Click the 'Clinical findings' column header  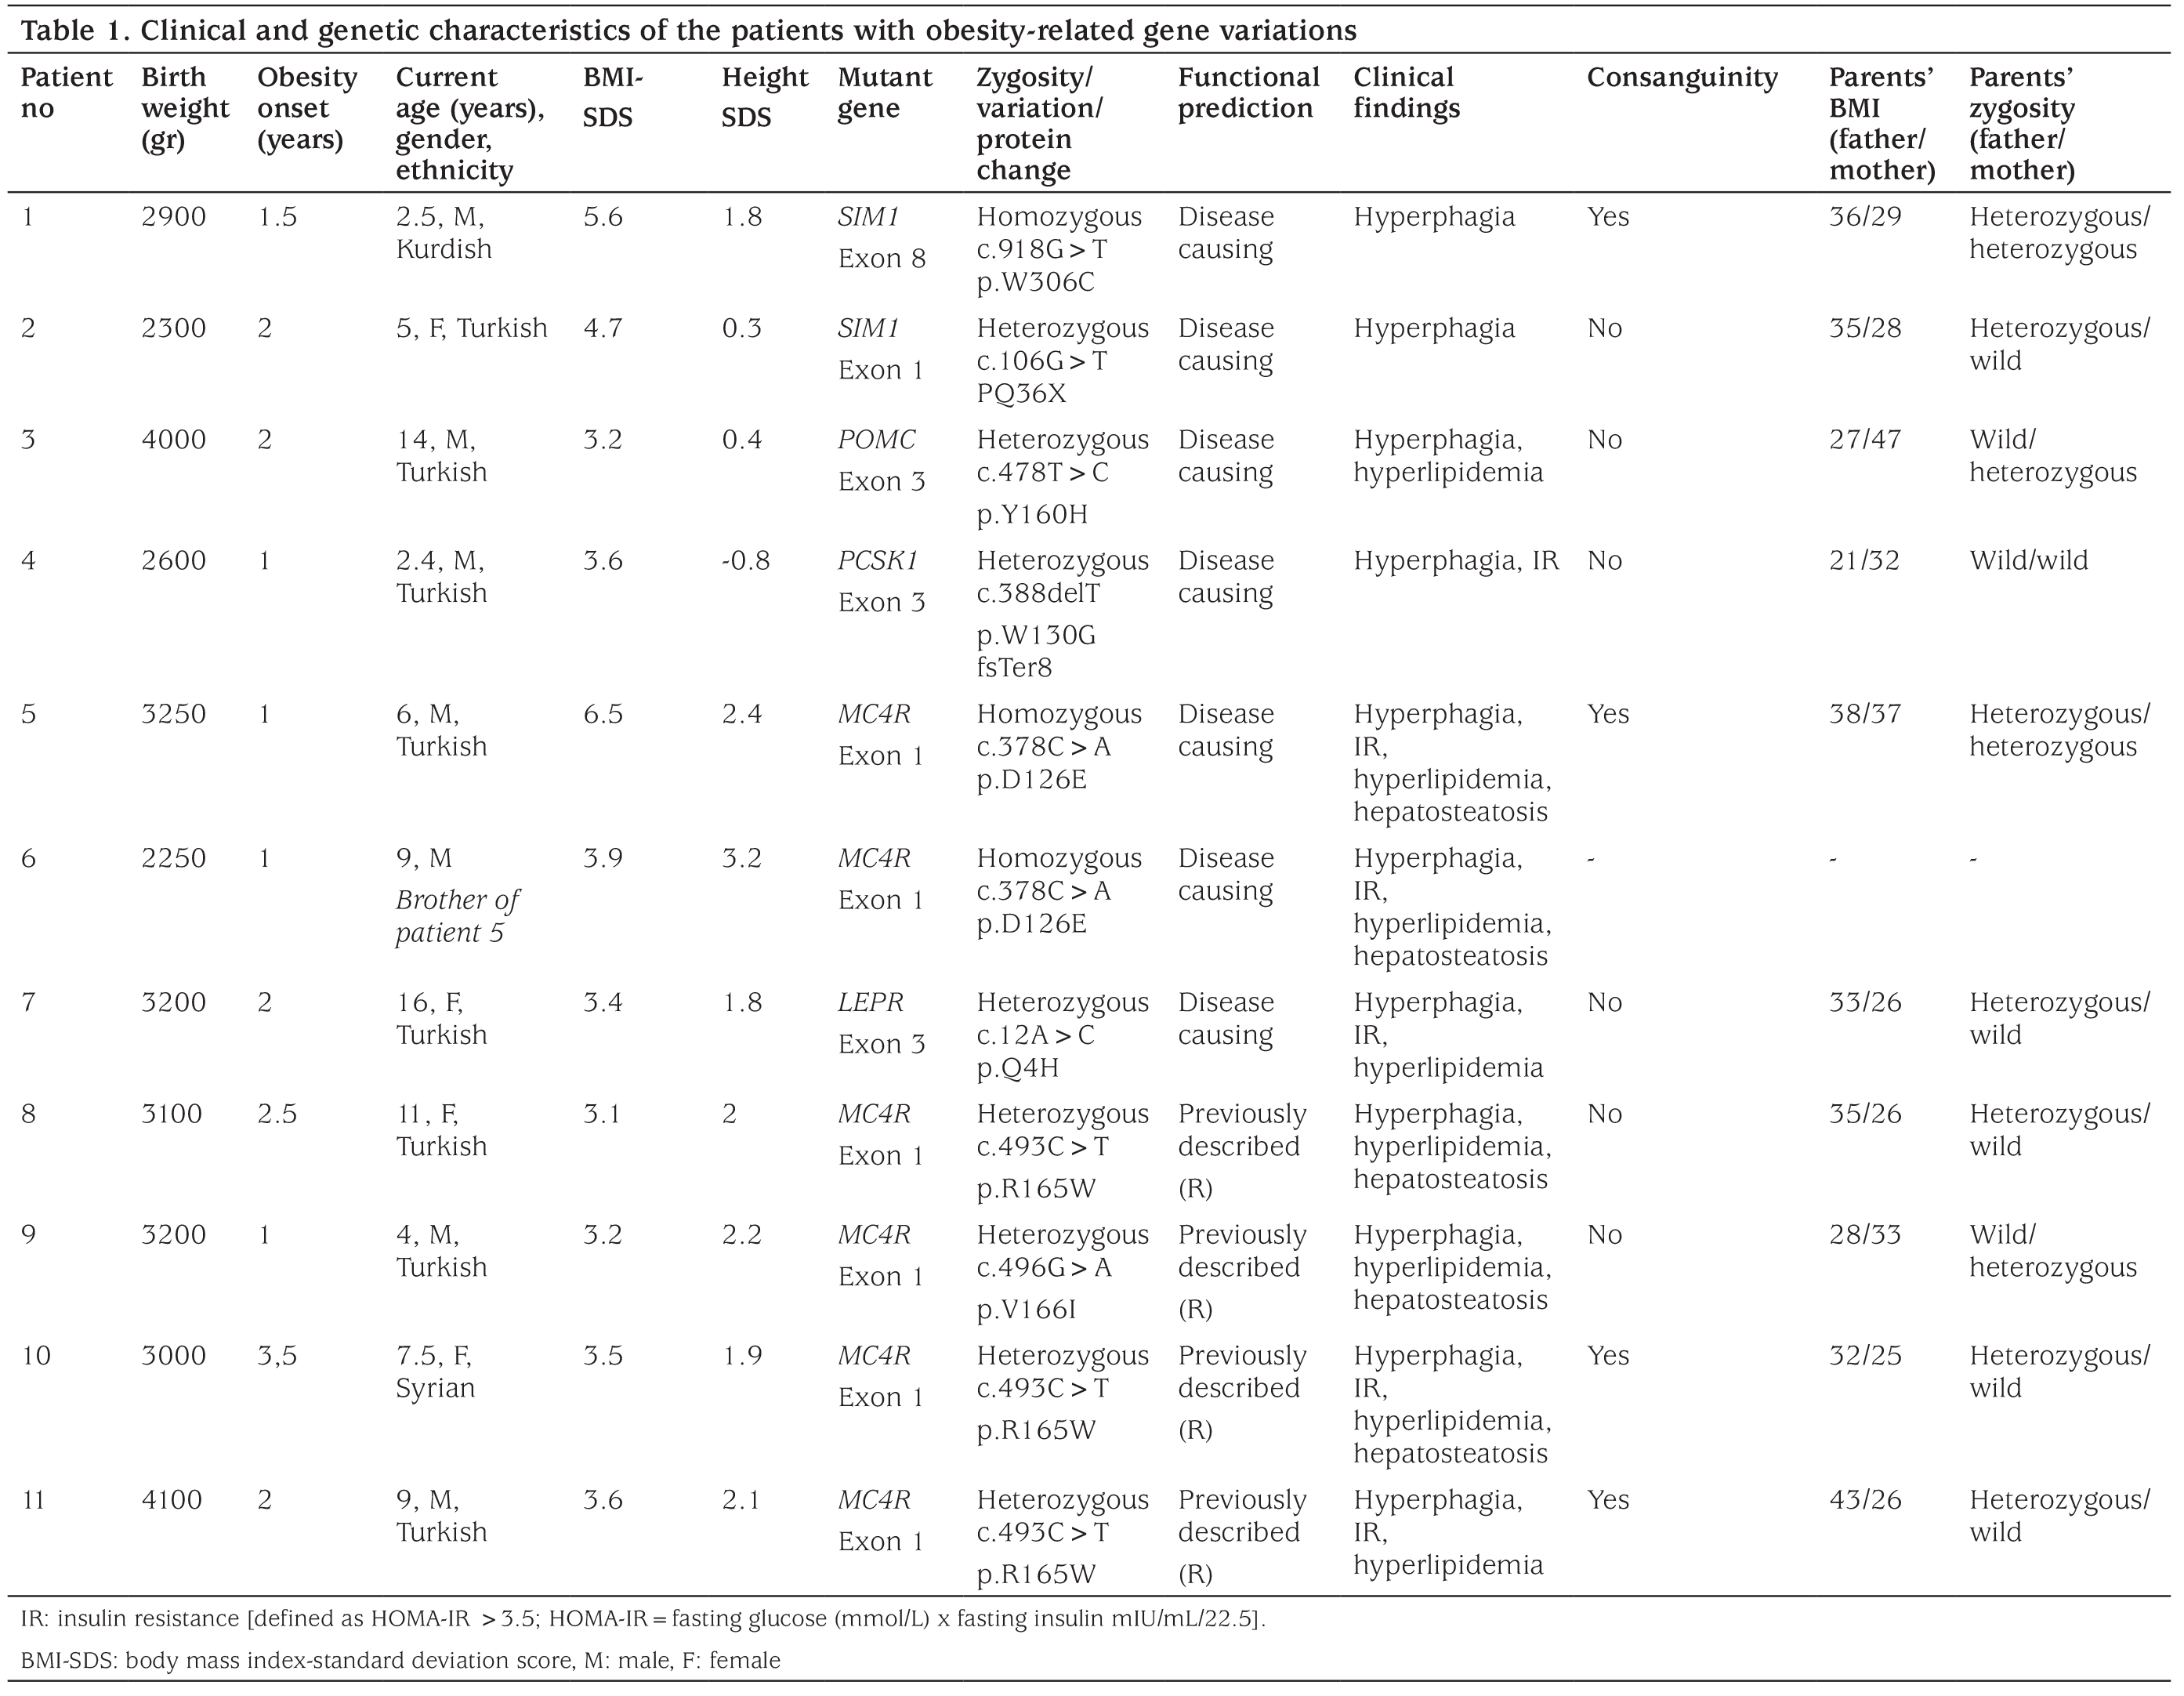[1407, 93]
